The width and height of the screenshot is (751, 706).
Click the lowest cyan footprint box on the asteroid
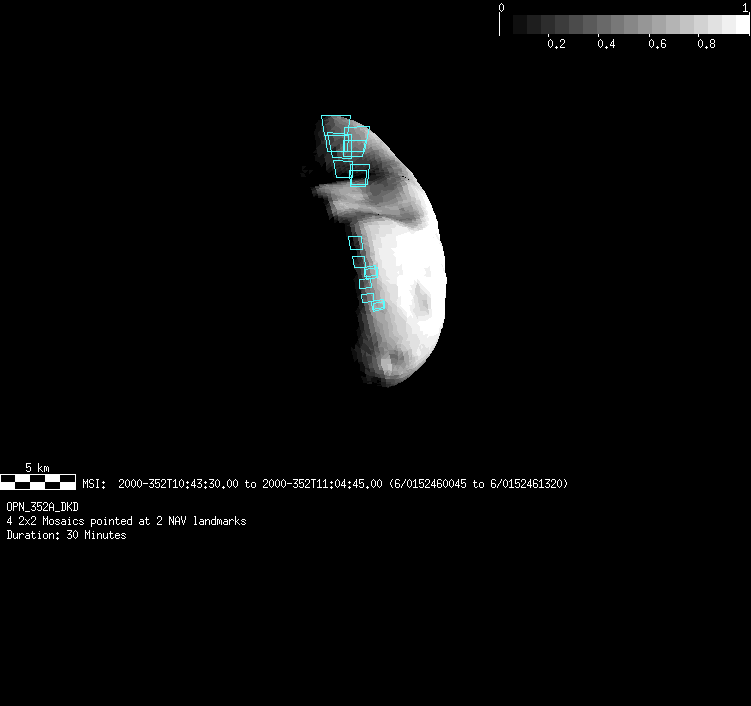click(378, 306)
